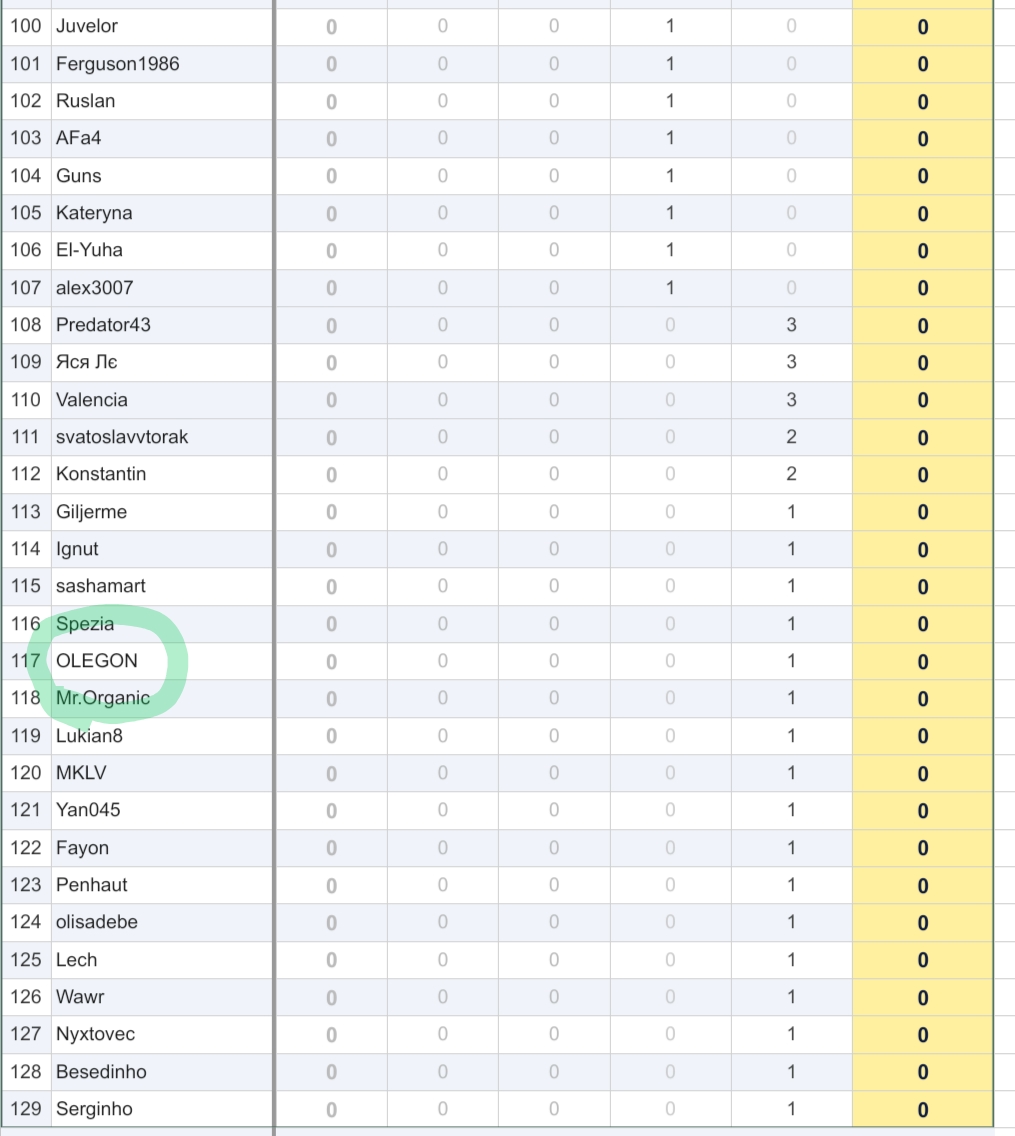Click the OLEGON name cell circled in green
This screenshot has width=1015, height=1136.
pyautogui.click(x=97, y=661)
